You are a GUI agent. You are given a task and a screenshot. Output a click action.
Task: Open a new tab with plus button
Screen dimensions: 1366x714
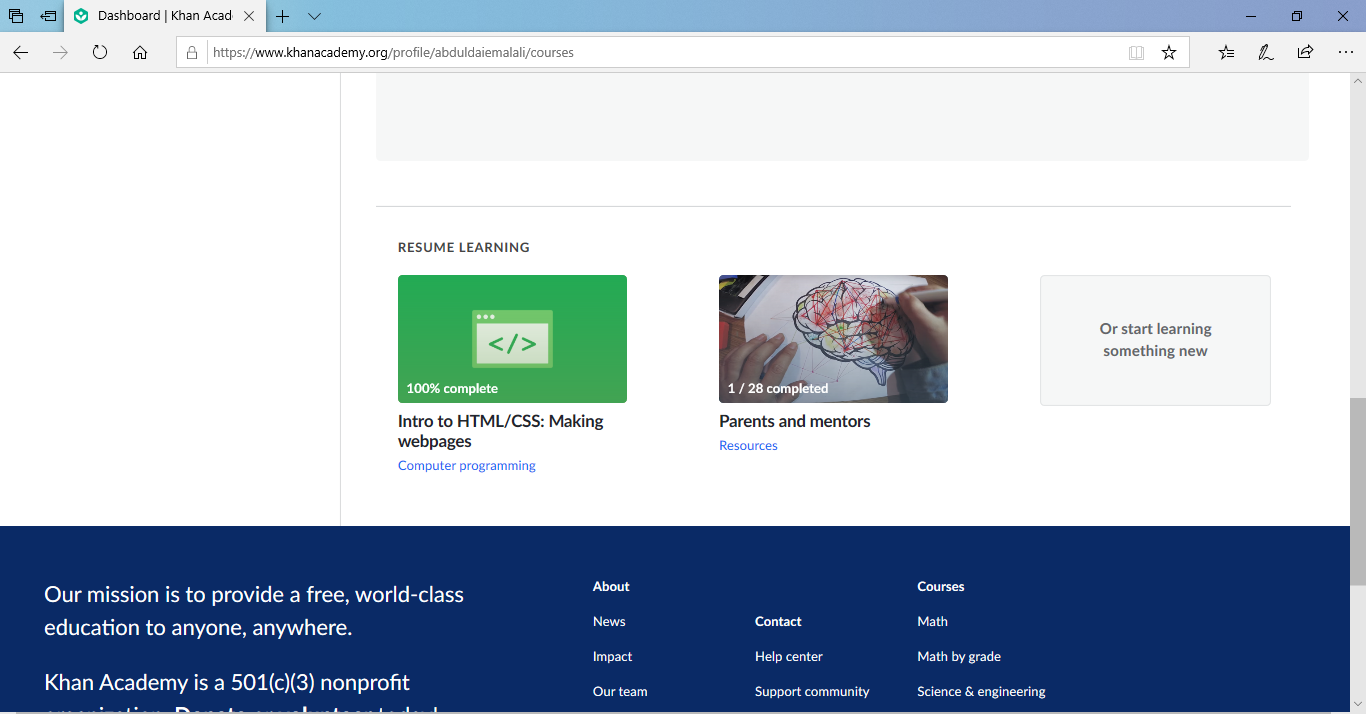(283, 16)
